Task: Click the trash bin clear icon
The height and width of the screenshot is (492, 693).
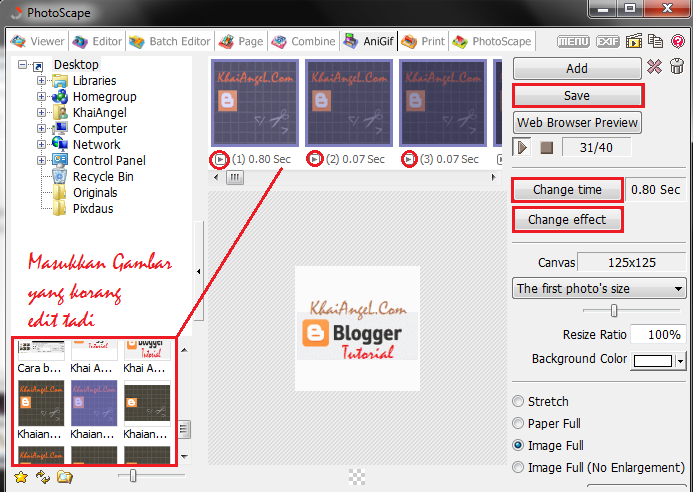Action: click(677, 67)
